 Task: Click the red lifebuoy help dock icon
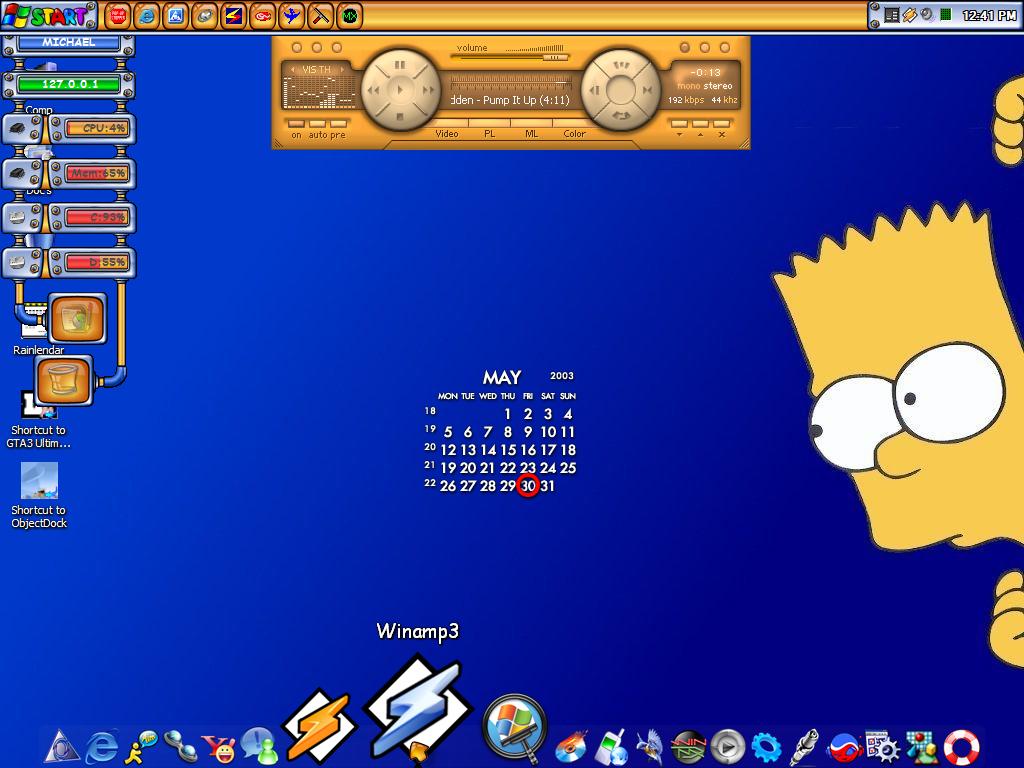coord(961,746)
